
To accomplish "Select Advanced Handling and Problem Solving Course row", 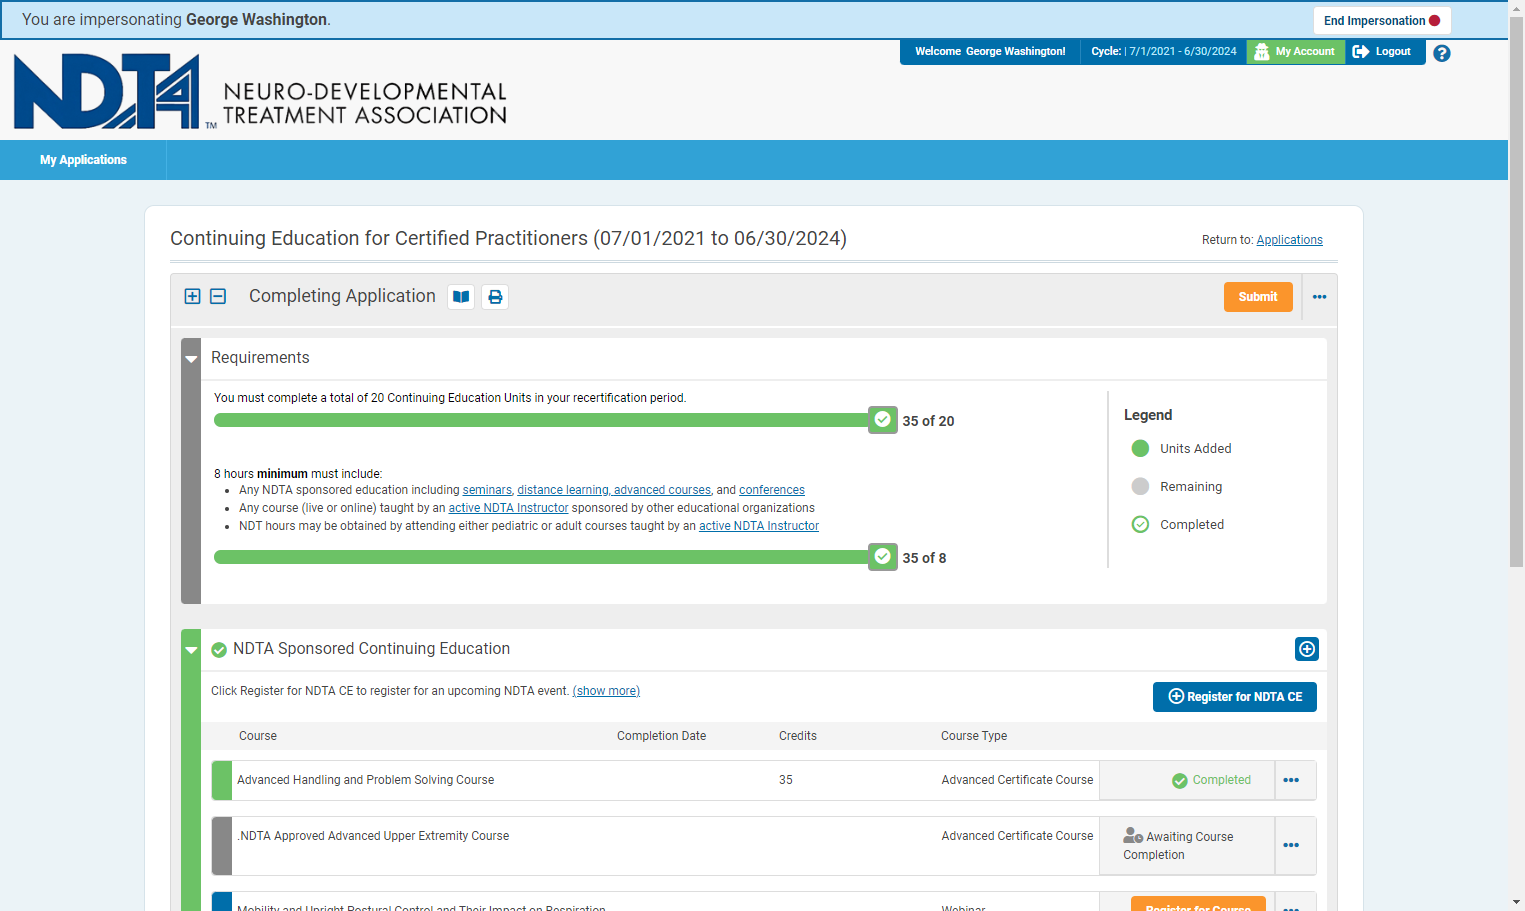I will point(764,780).
